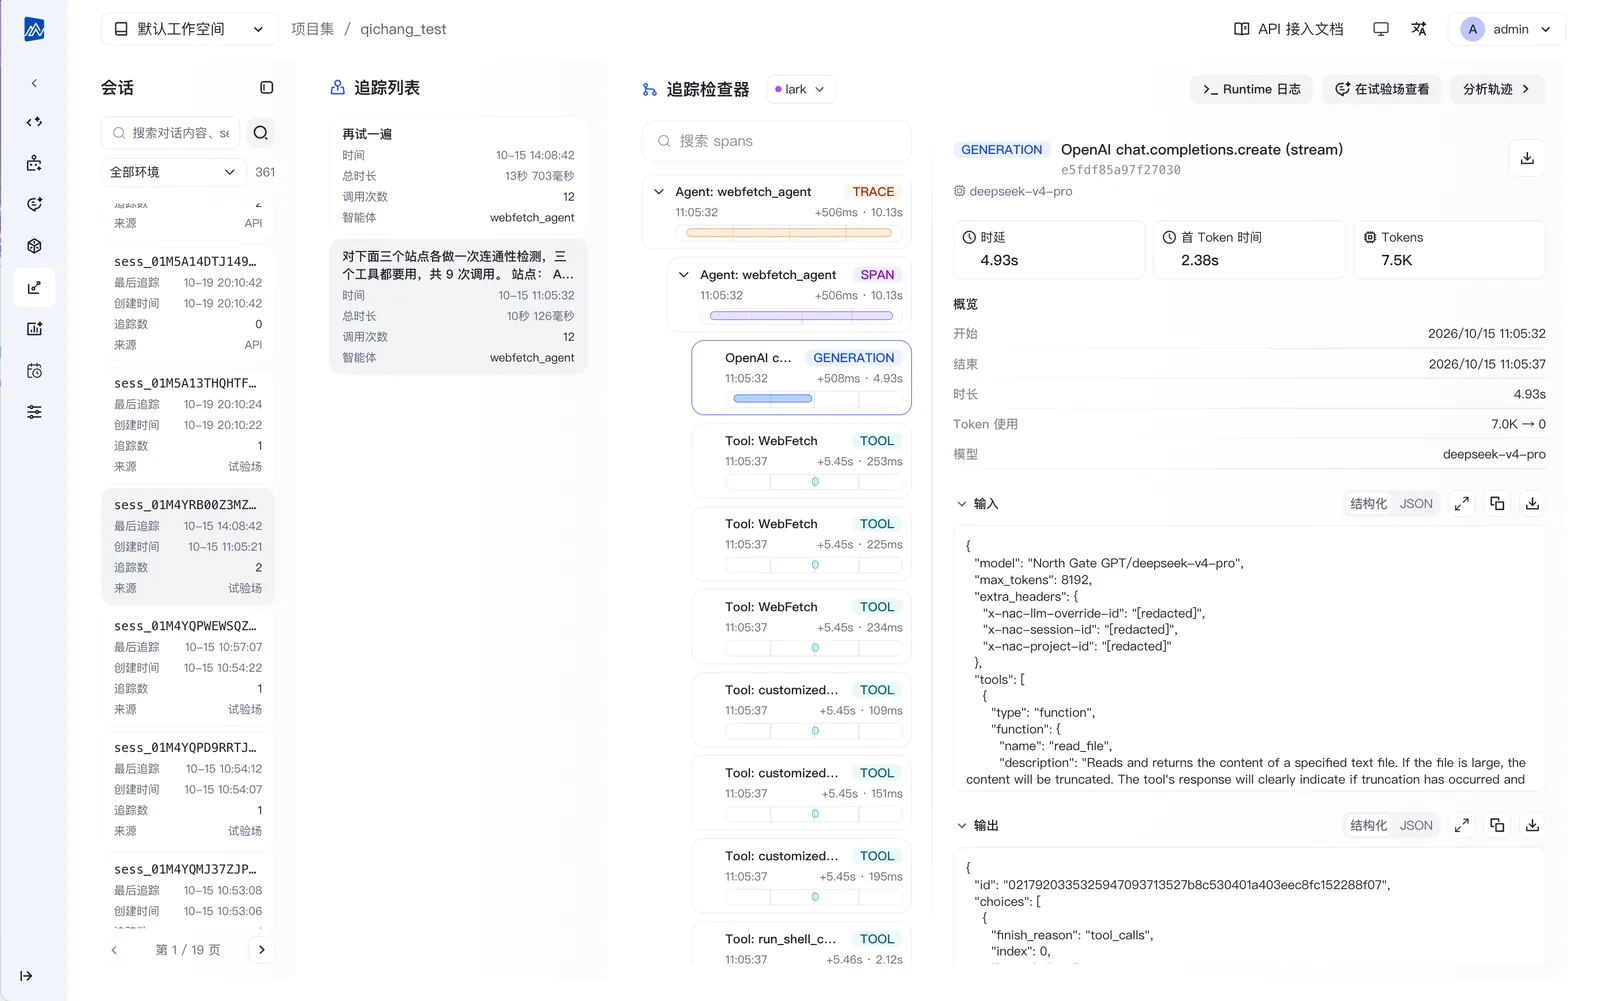Open API 接入文档
This screenshot has height=1001, width=1600.
pyautogui.click(x=1289, y=29)
